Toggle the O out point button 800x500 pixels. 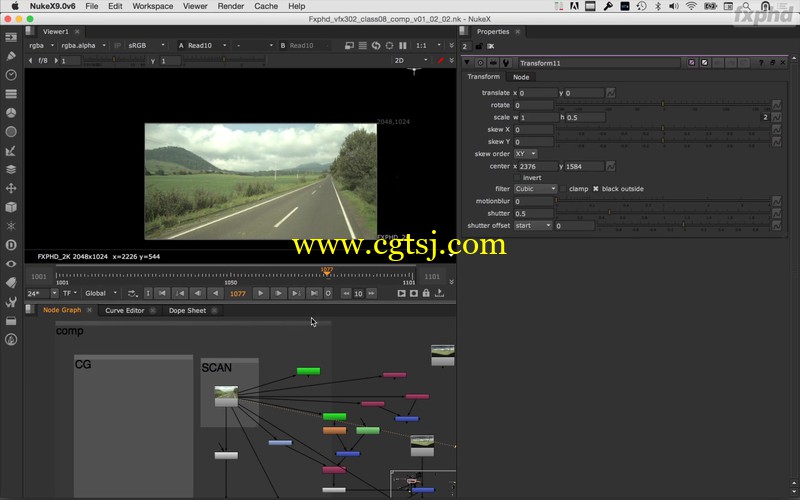[x=328, y=293]
